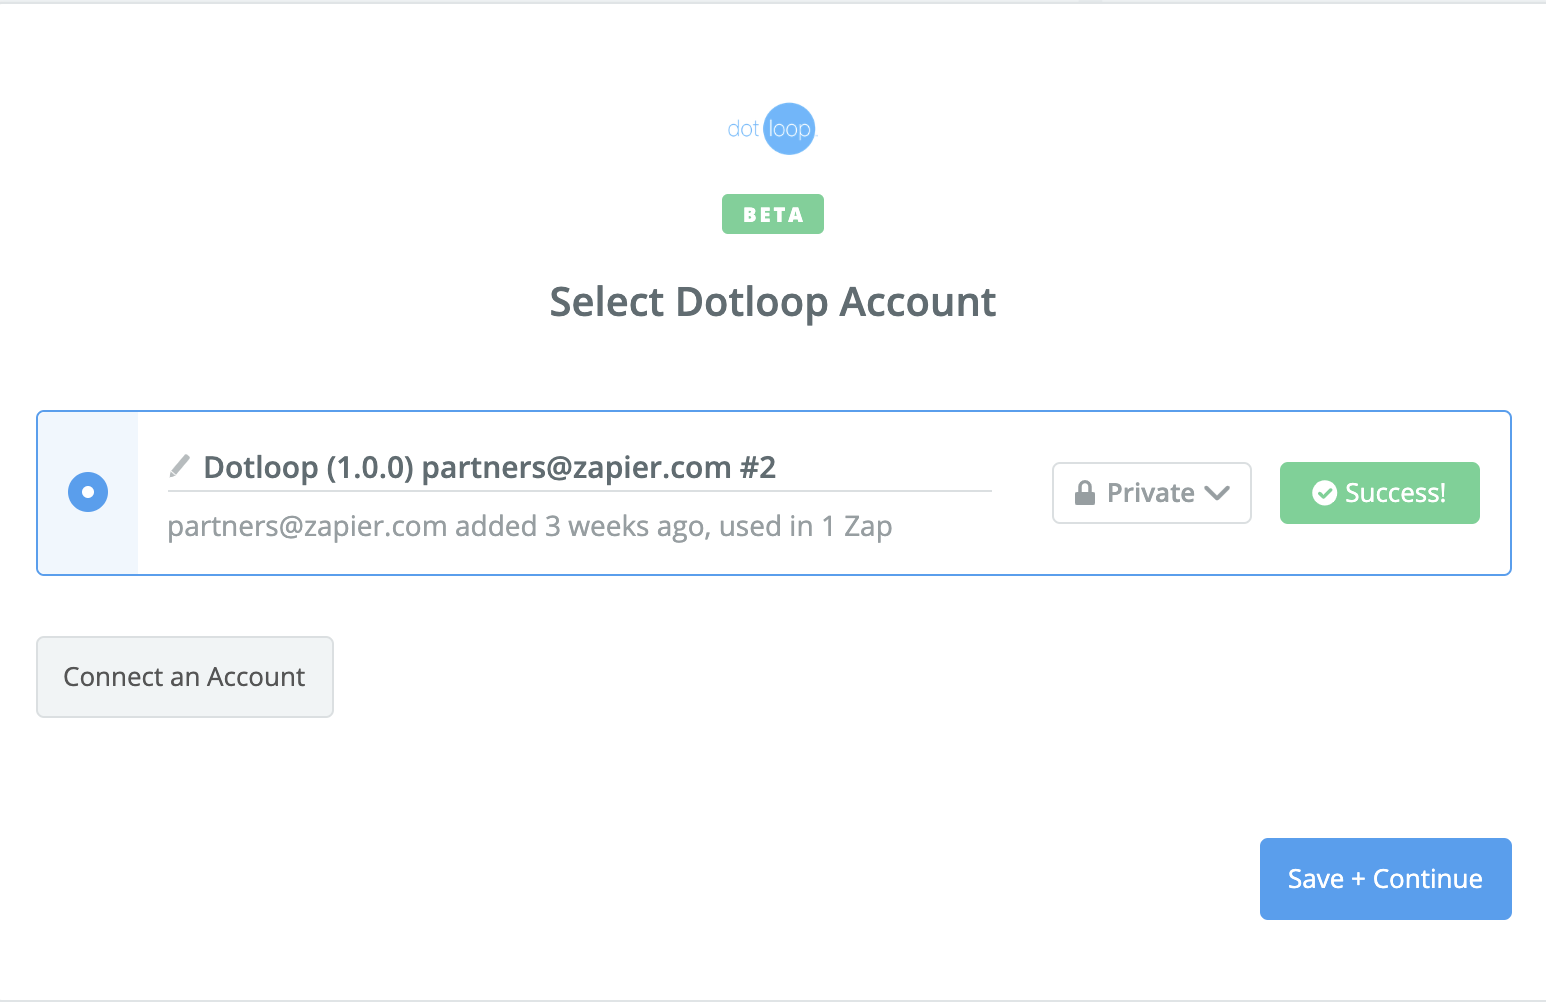Select the Dotloop partners@zapier.com account radio button
The height and width of the screenshot is (1002, 1546).
pos(88,492)
